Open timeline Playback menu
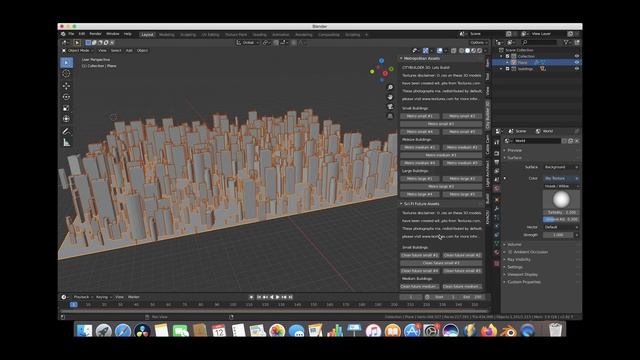 click(x=82, y=297)
